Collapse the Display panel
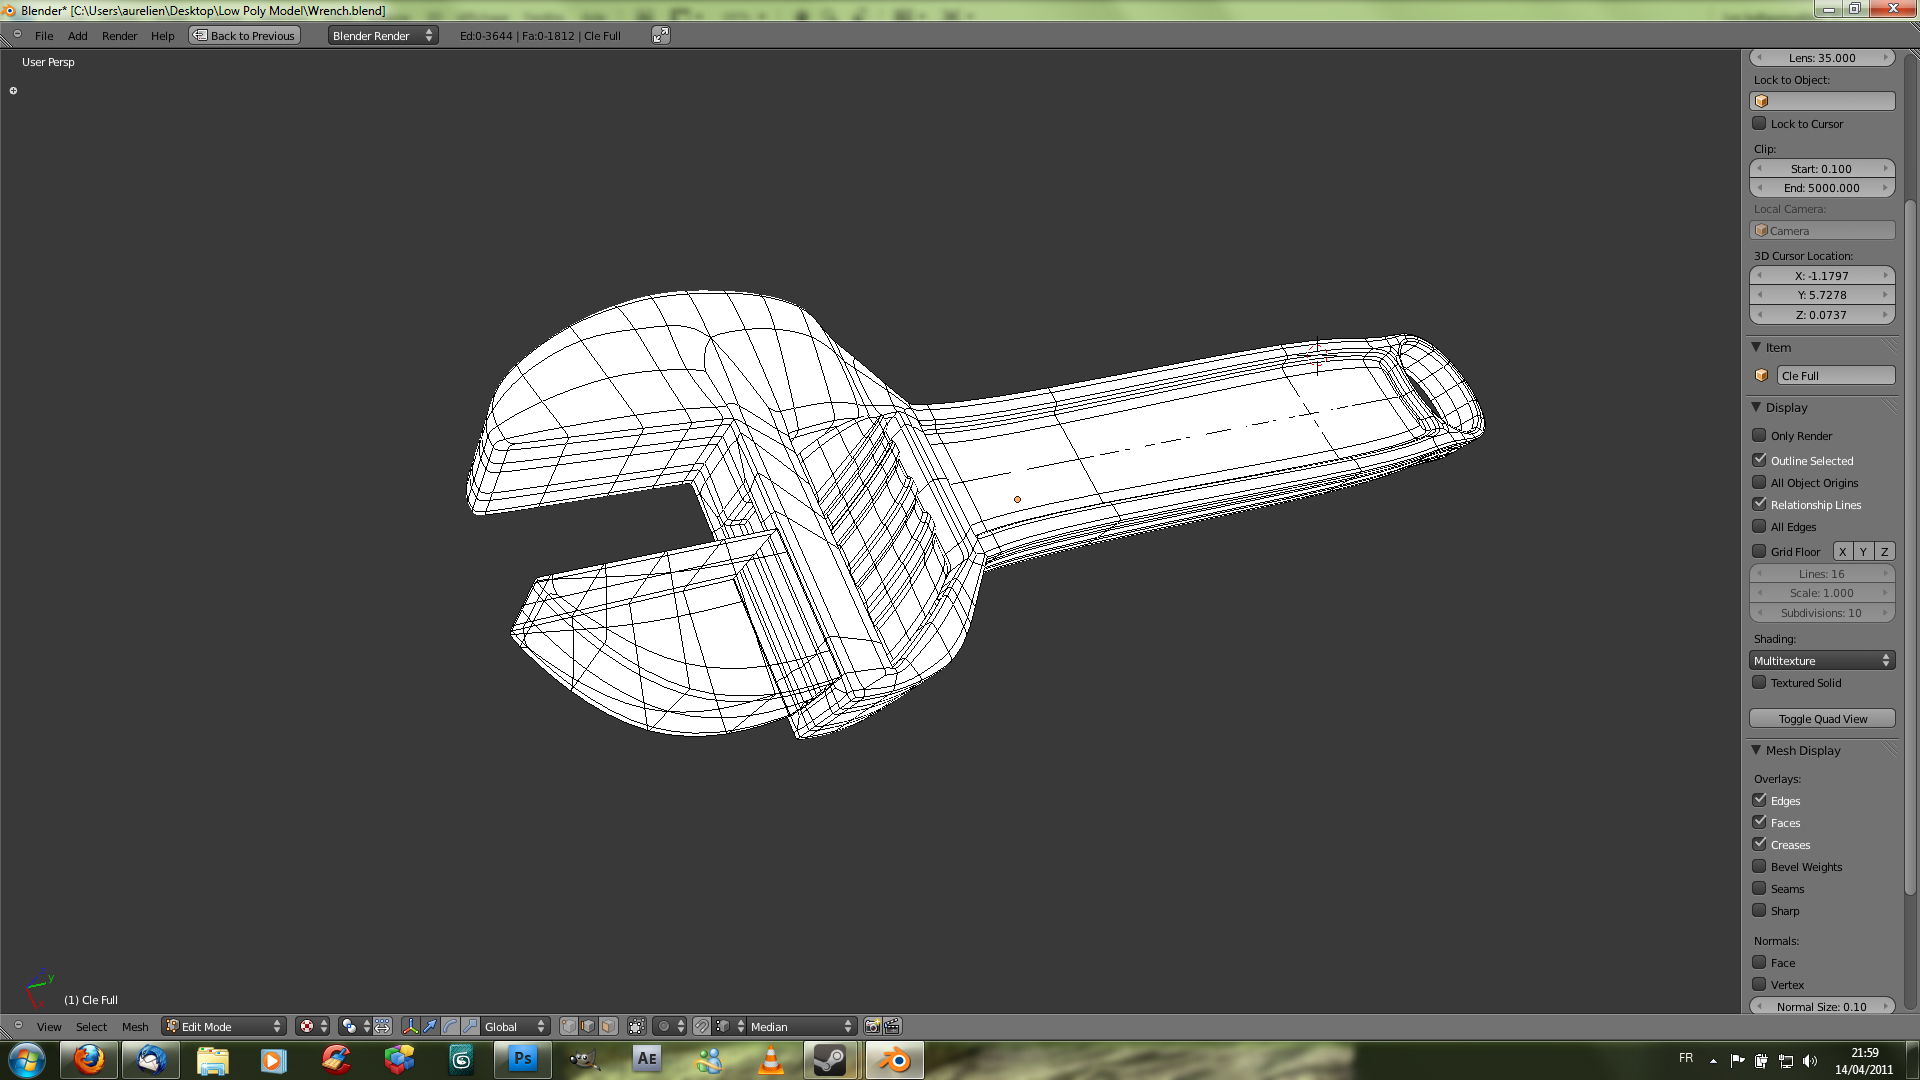This screenshot has width=1920, height=1080. (1756, 407)
